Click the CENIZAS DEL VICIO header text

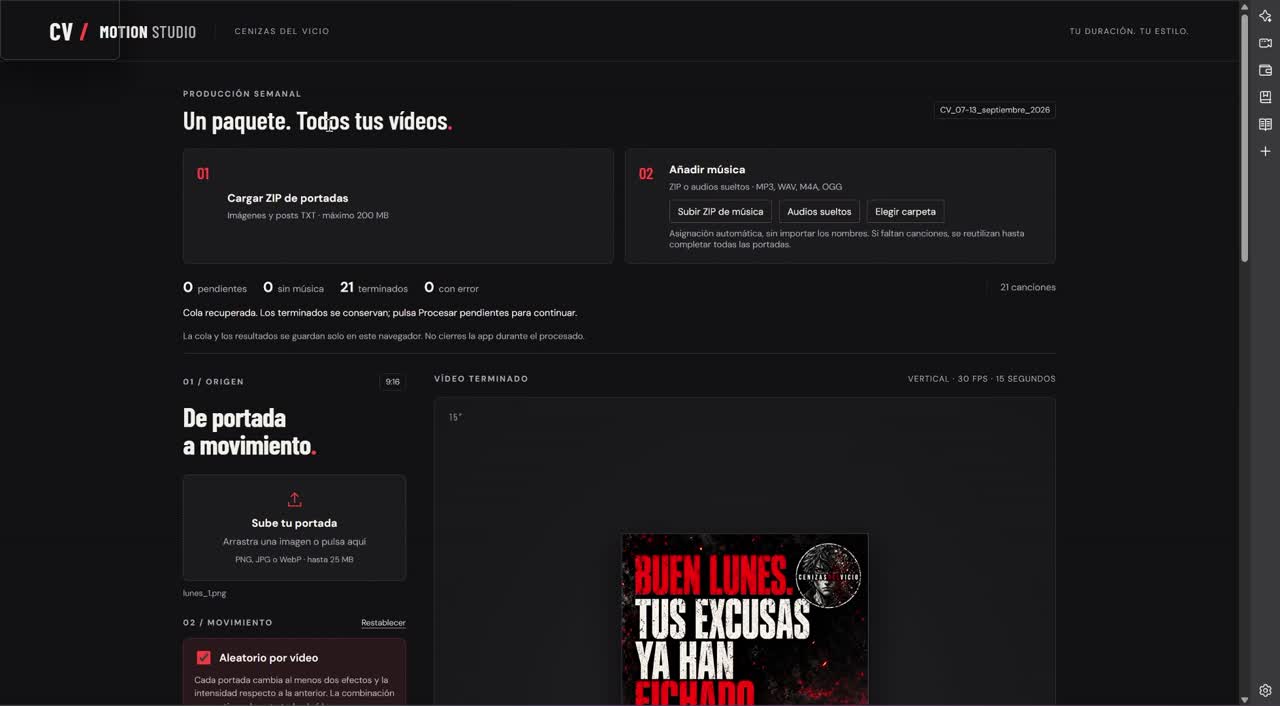[282, 31]
